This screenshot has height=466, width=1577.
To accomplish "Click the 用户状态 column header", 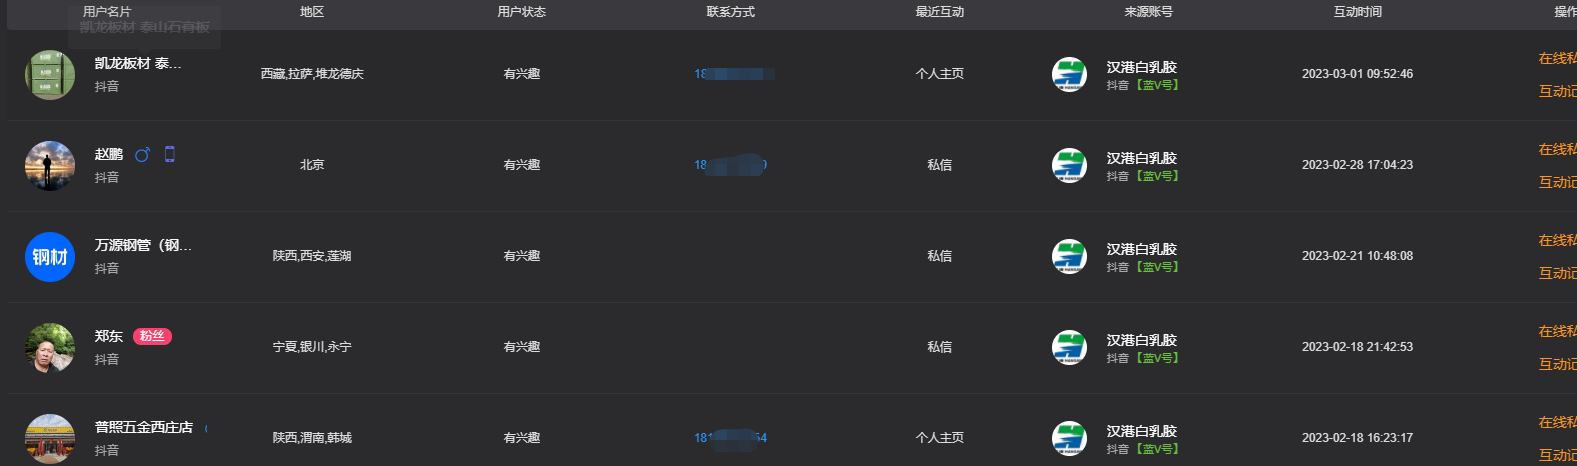I will click(x=521, y=12).
